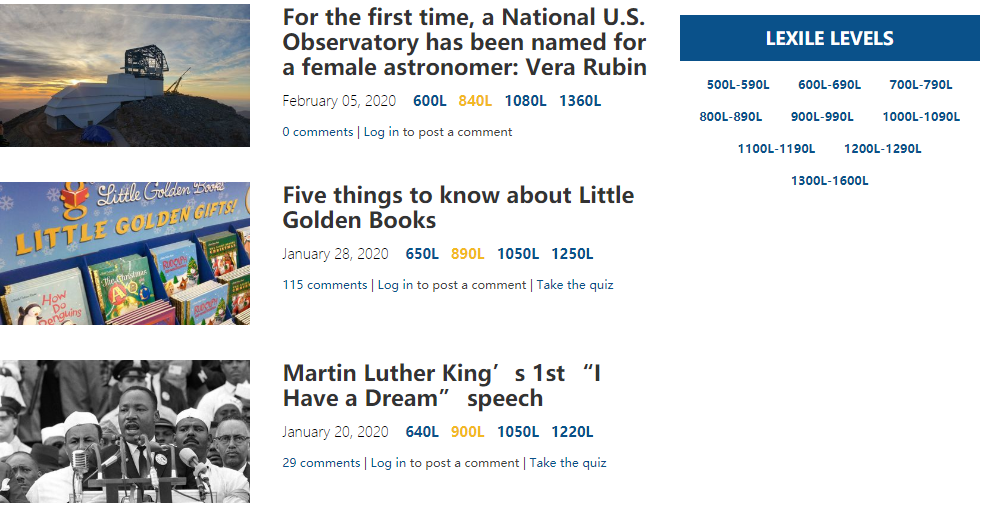Open the Little Golden Books article title
The width and height of the screenshot is (985, 510).
pyautogui.click(x=458, y=207)
